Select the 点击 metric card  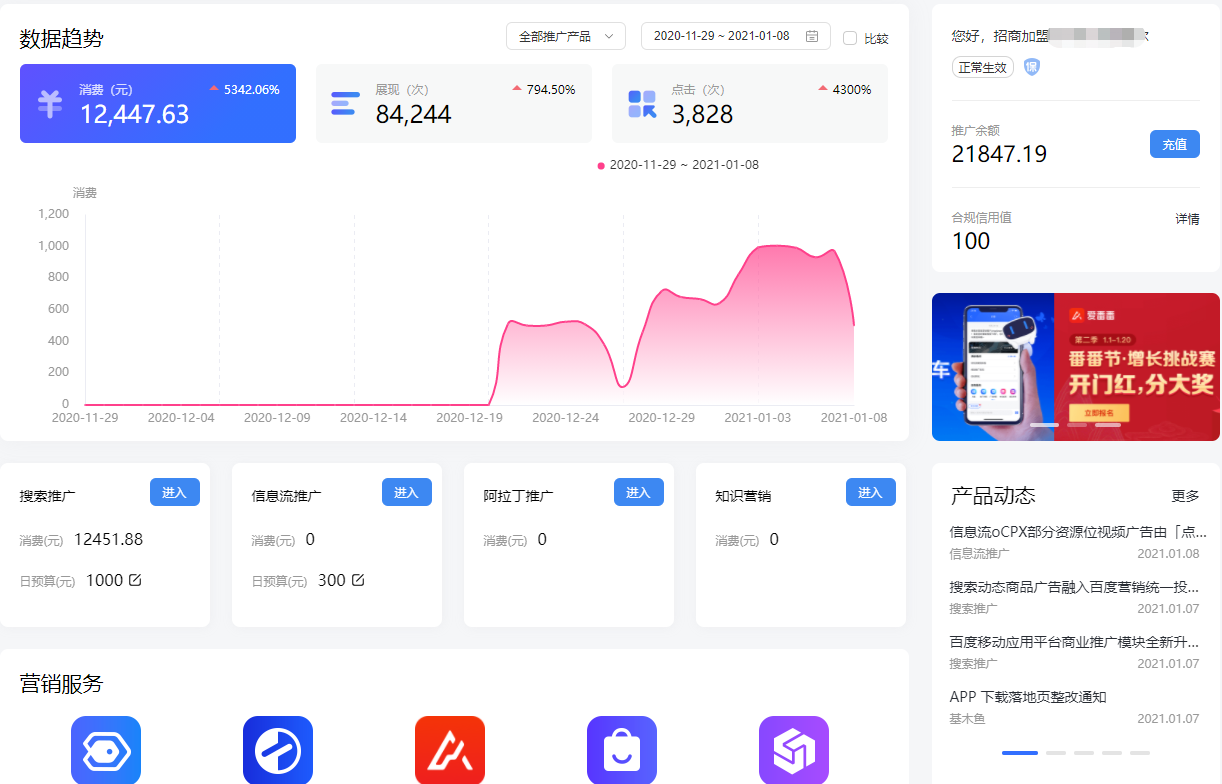[749, 104]
